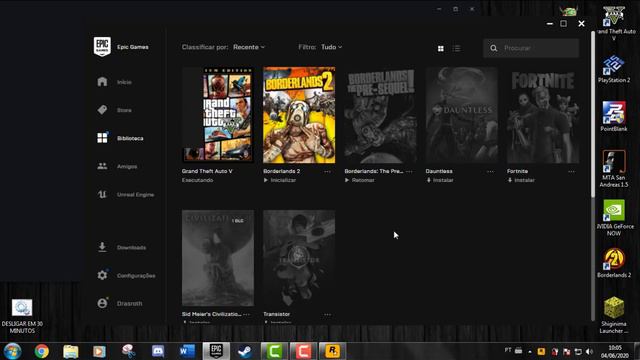This screenshot has height=360, width=640.
Task: Open PlayStation 2 desktop shortcut
Action: tap(614, 69)
